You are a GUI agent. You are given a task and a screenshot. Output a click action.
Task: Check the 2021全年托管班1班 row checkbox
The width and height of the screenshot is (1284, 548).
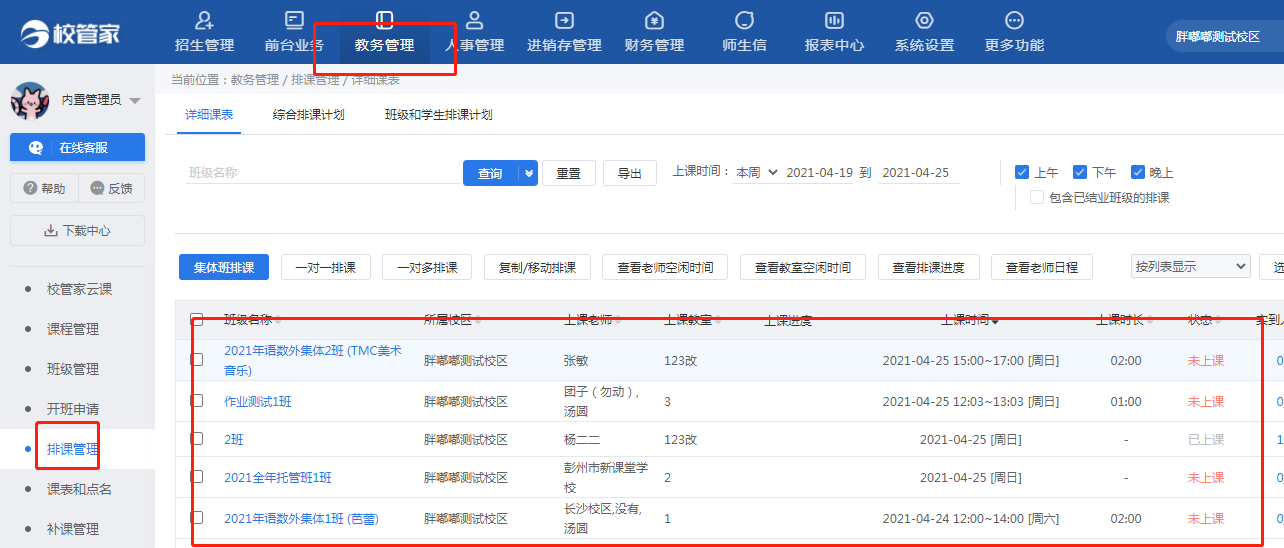197,476
